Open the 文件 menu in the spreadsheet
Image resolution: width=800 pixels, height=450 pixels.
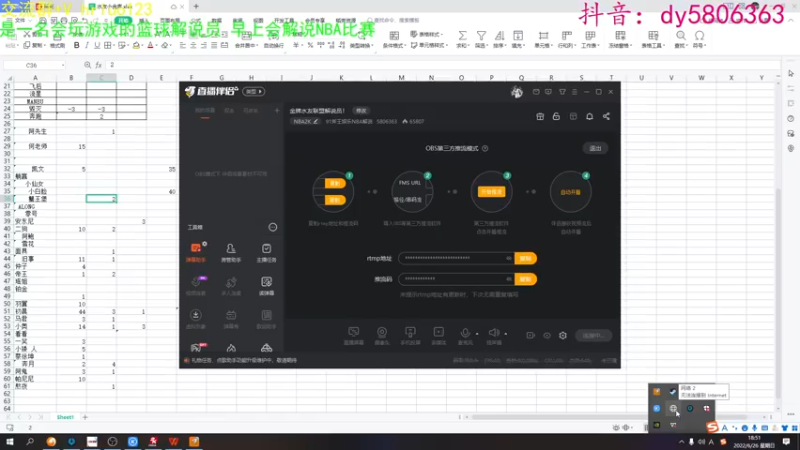20,20
